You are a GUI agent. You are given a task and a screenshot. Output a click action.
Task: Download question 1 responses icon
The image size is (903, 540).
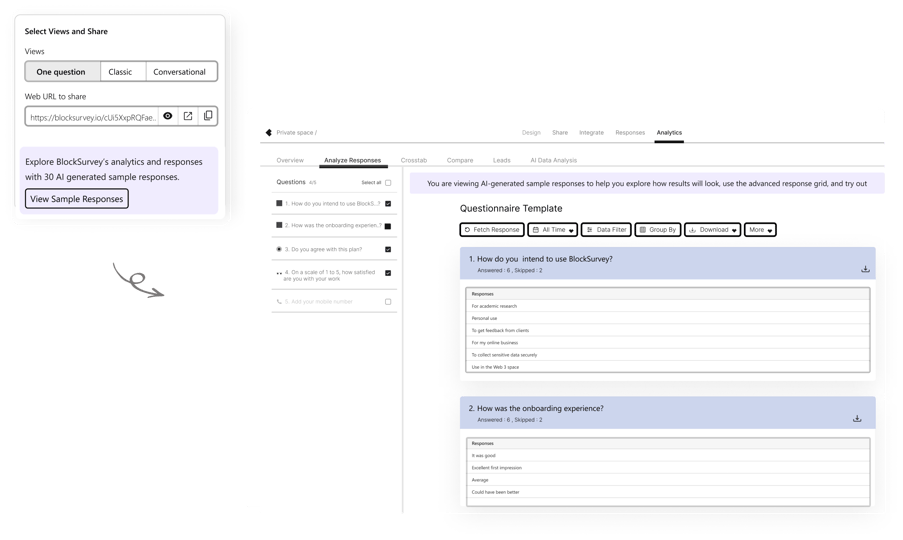click(865, 269)
